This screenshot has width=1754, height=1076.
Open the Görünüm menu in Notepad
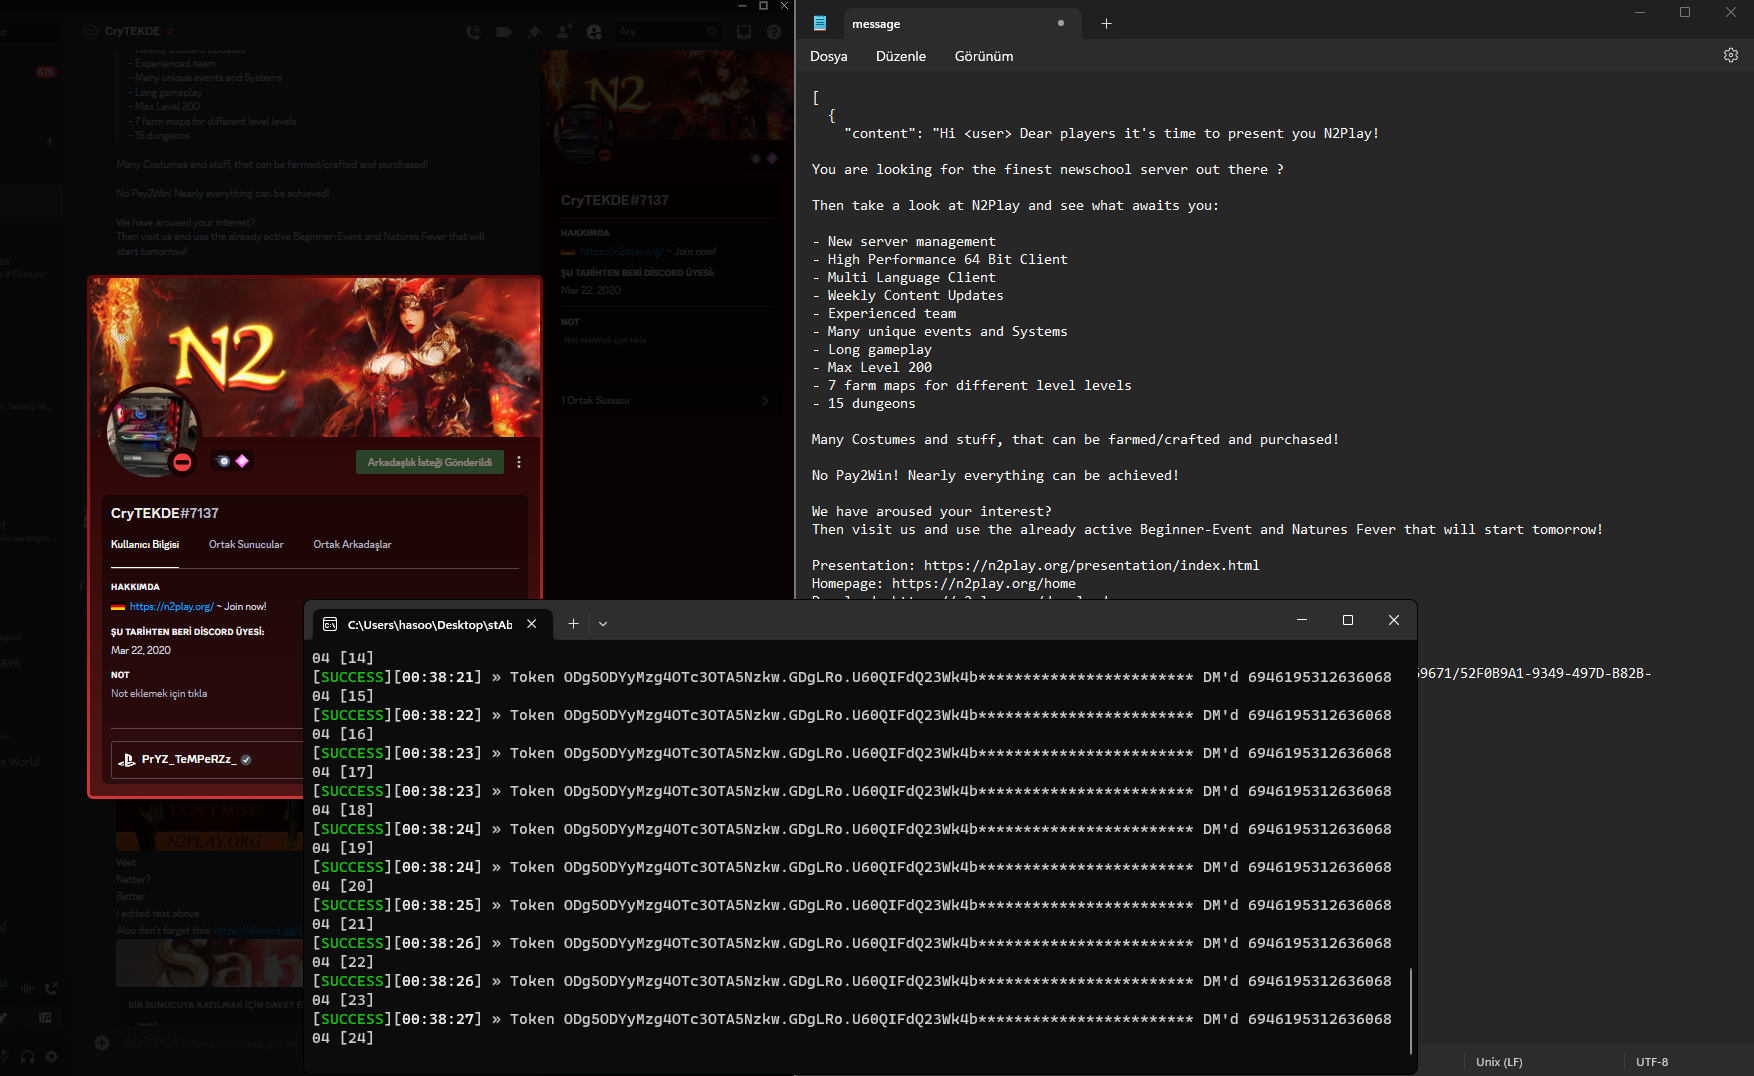pos(984,56)
